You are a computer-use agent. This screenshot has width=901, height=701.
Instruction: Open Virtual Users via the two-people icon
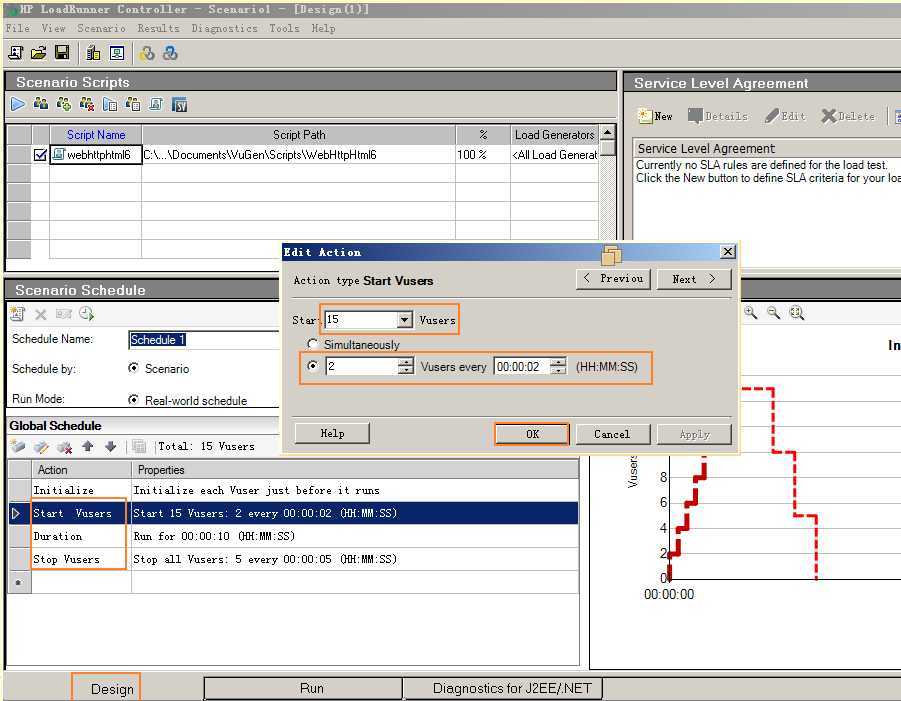(41, 104)
